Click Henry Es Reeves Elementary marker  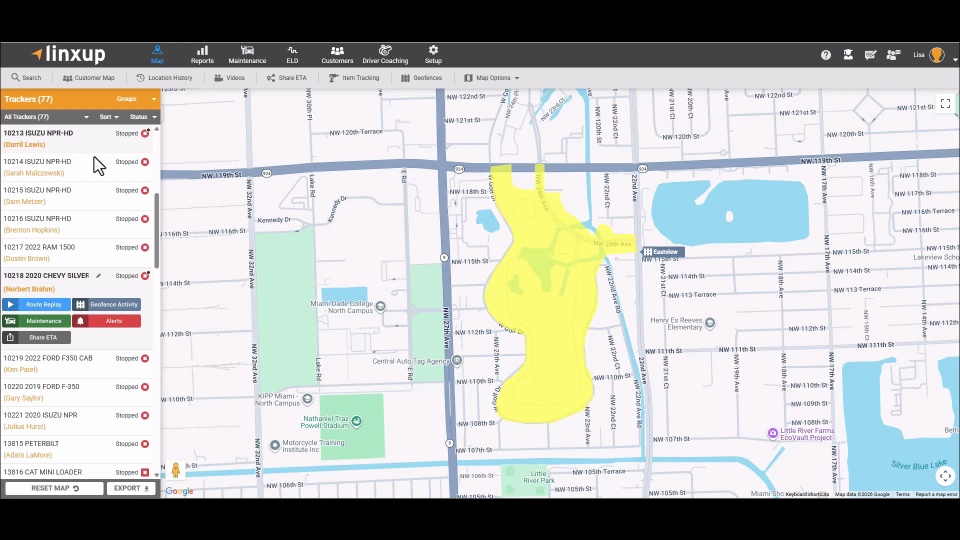[x=710, y=323]
